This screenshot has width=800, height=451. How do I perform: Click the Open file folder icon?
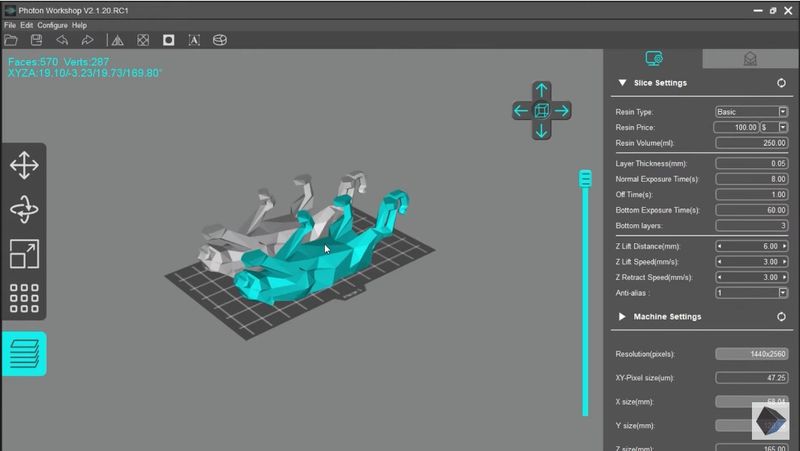click(11, 40)
